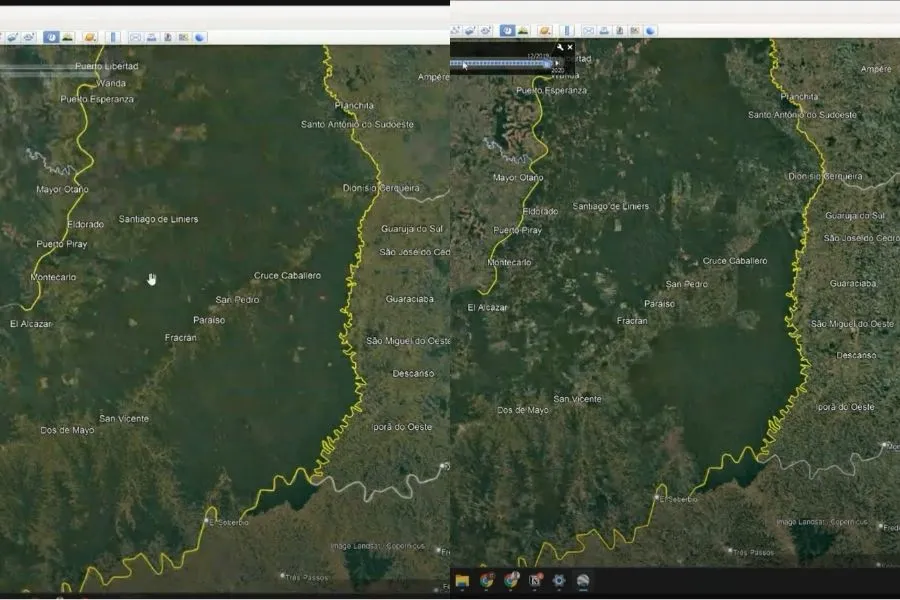Click the 12/2019 date label on the timeline
Image resolution: width=900 pixels, height=600 pixels.
pyautogui.click(x=536, y=56)
